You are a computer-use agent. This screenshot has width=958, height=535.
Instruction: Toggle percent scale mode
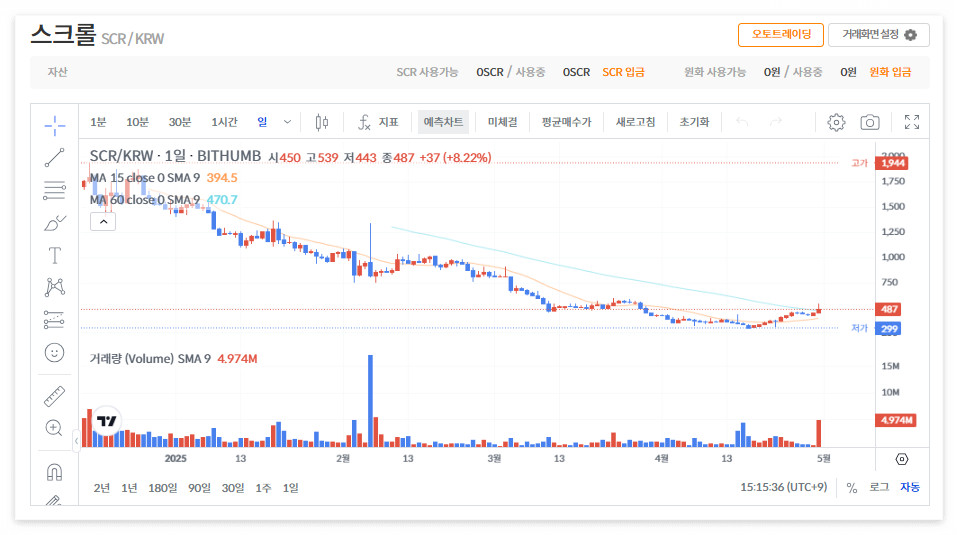click(852, 487)
